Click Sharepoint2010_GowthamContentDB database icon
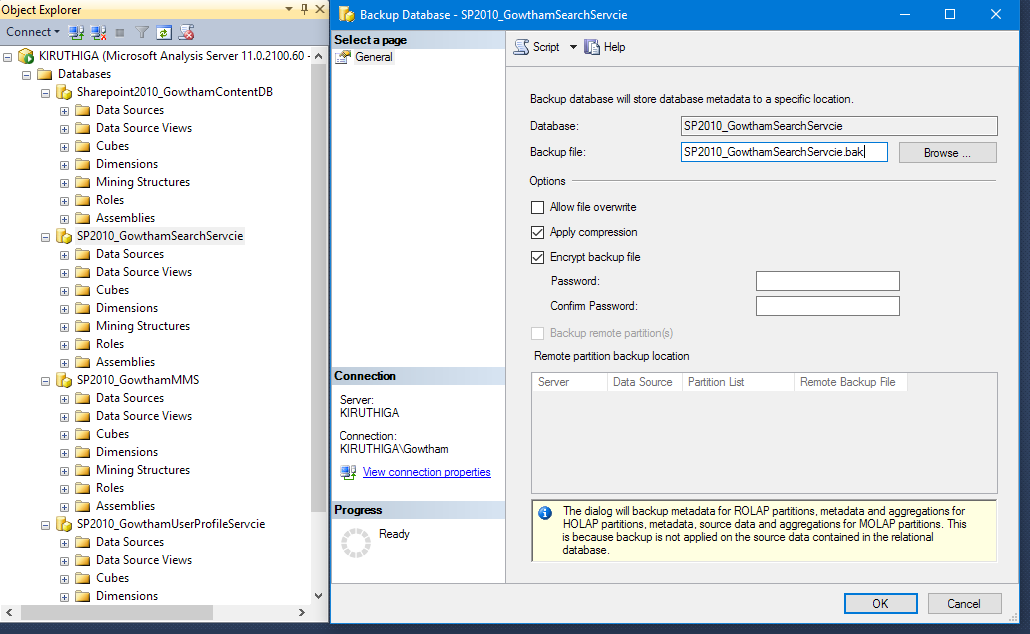Viewport: 1030px width, 634px height. click(64, 92)
